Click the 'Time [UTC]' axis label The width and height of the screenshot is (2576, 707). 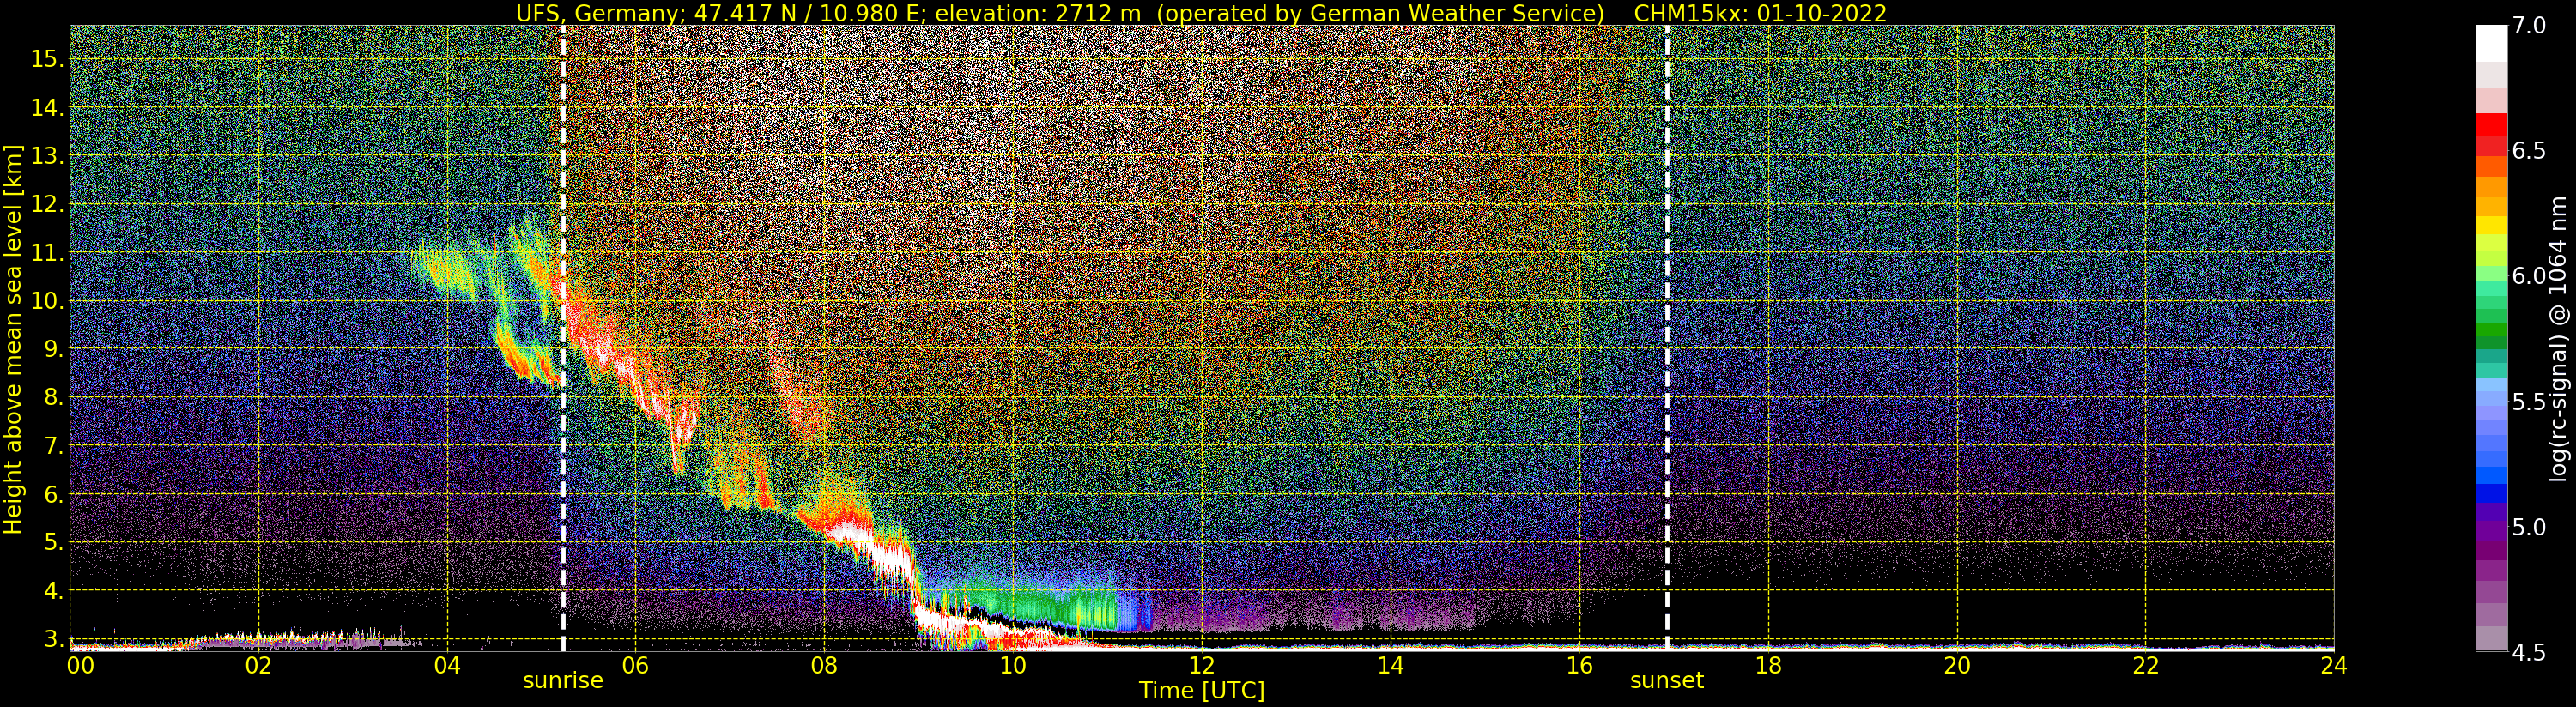click(x=1202, y=691)
